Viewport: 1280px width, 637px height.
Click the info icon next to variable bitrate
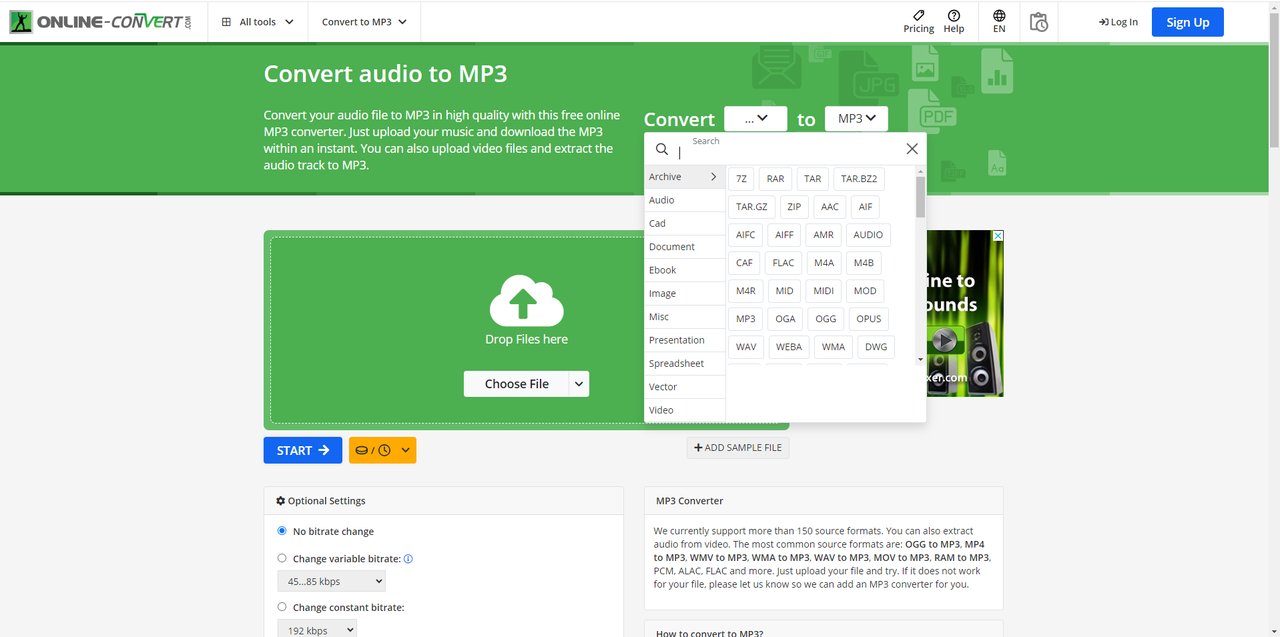coord(408,559)
